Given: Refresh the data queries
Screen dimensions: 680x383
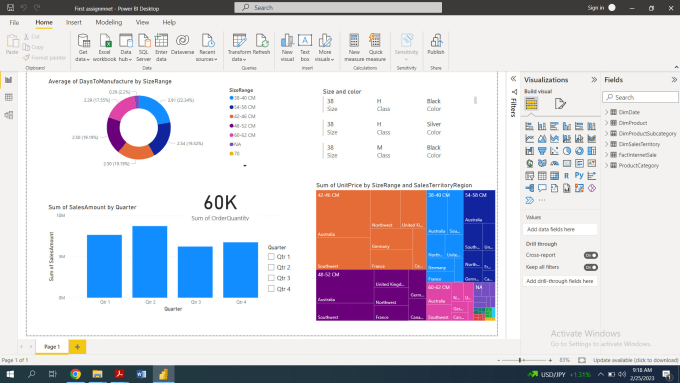Looking at the screenshot, I should coord(262,44).
